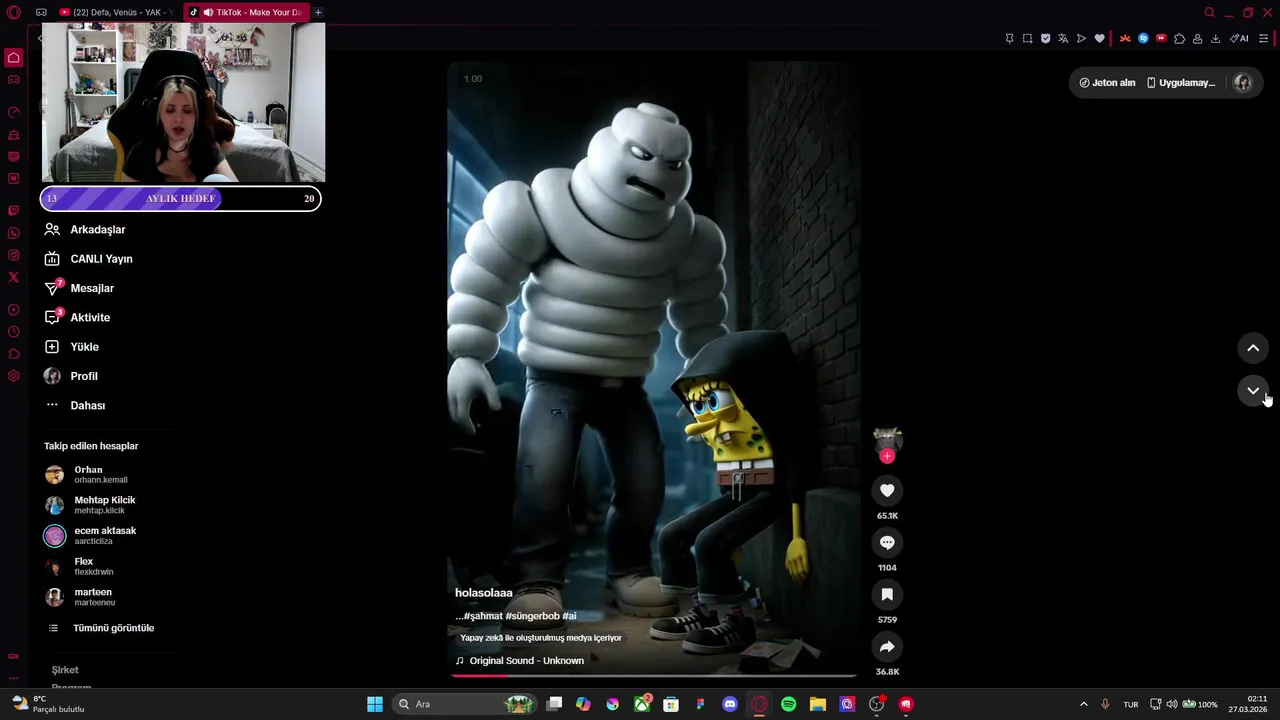This screenshot has width=1280, height=720.
Task: Click the taskbar Ara search box
Action: pyautogui.click(x=465, y=704)
